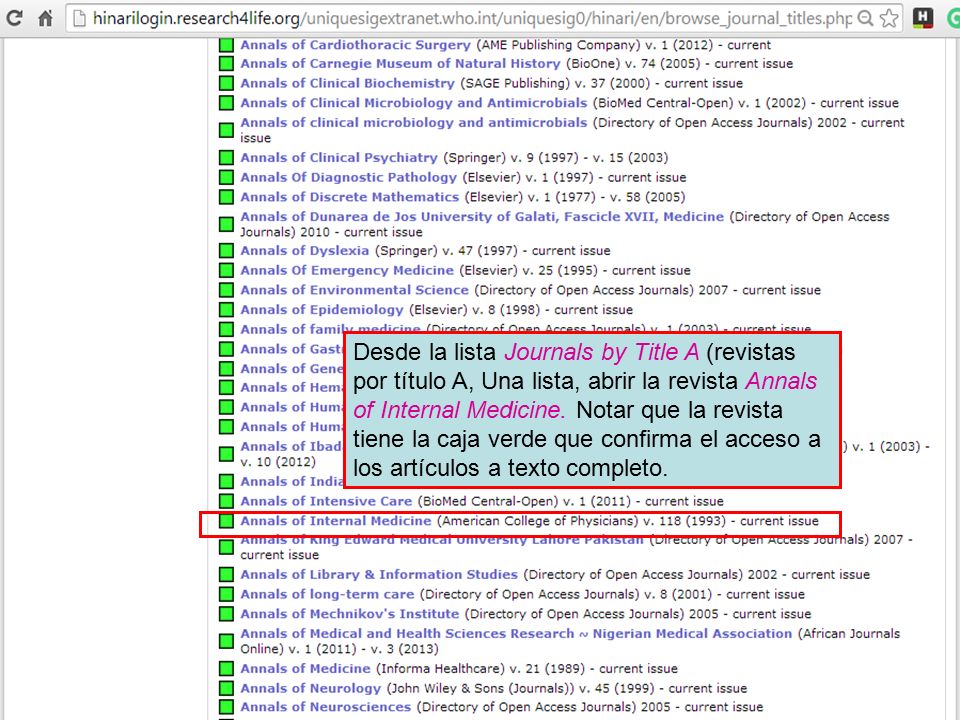Reload the page with the refresh icon

tap(14, 18)
